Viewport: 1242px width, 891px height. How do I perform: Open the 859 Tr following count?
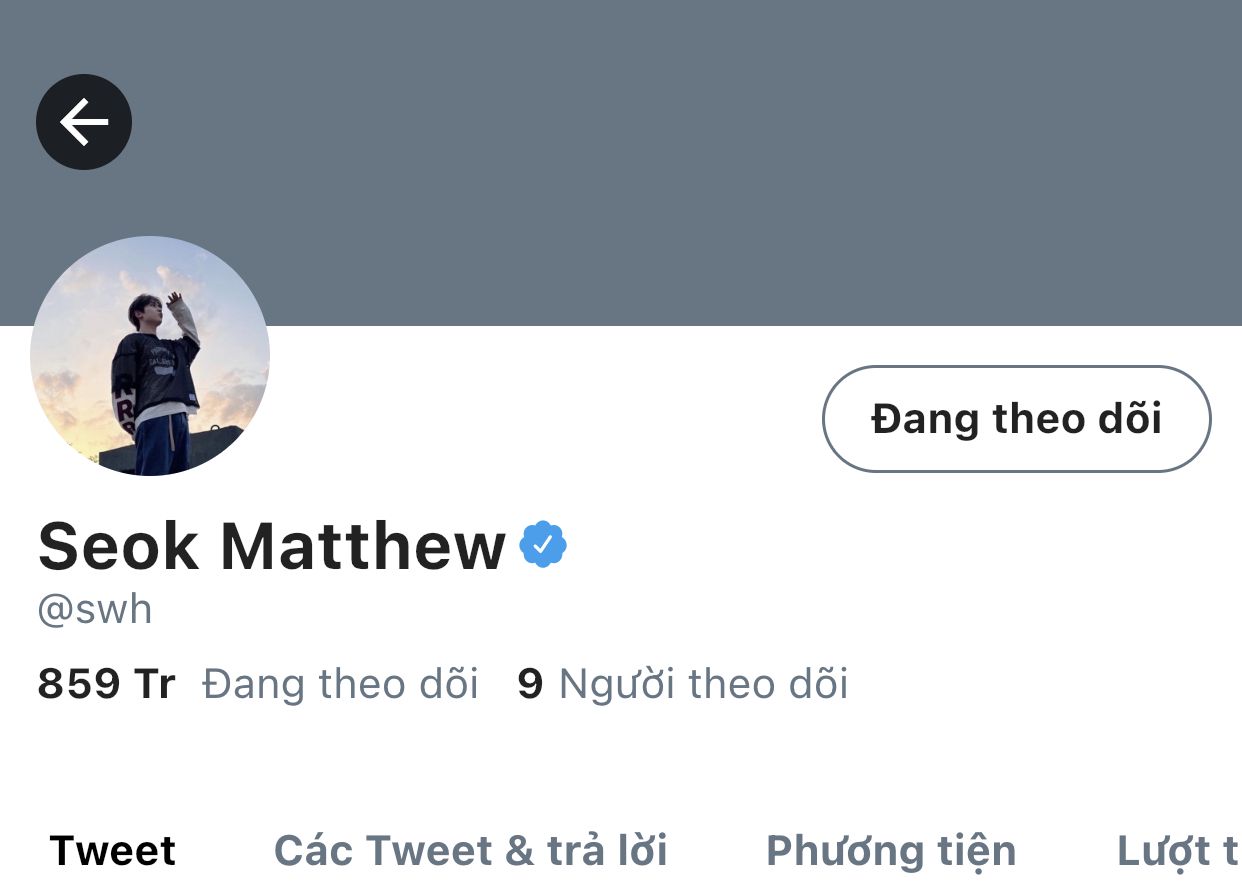click(106, 684)
